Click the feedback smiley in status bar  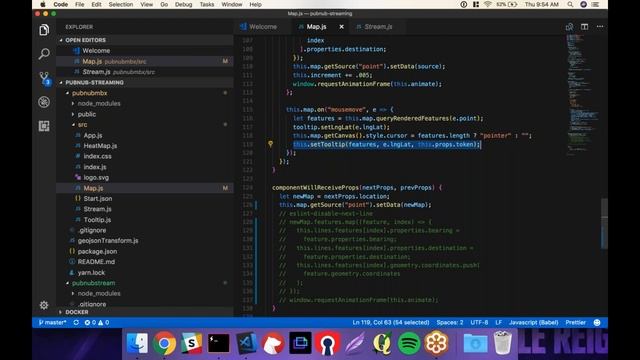tap(597, 322)
